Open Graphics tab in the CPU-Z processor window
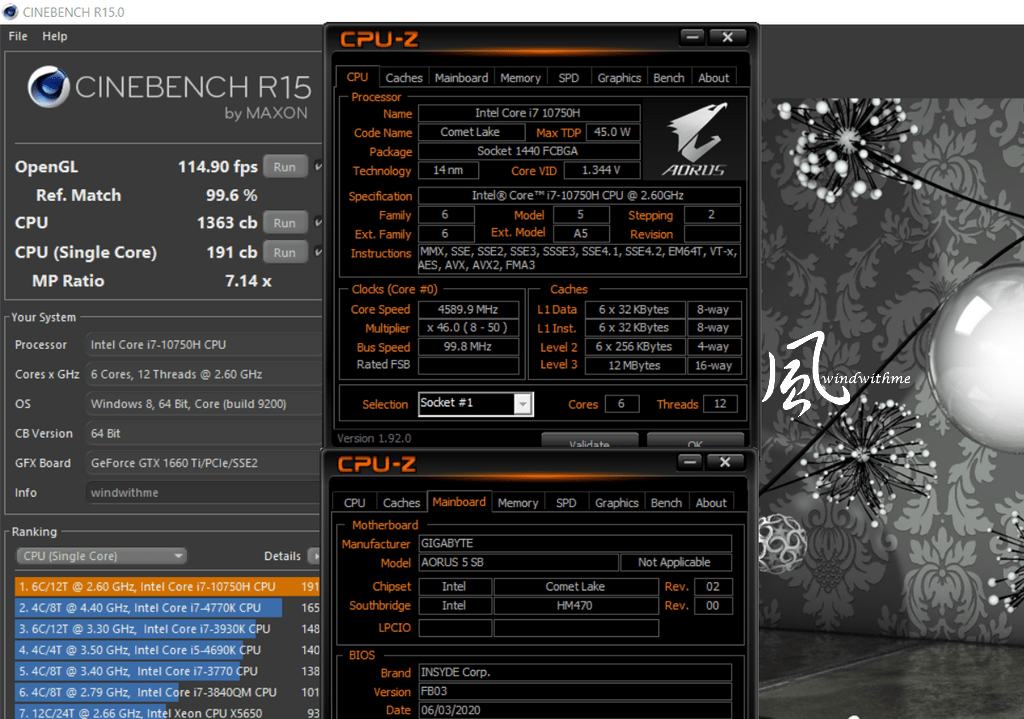Viewport: 1024px width, 719px height. 619,78
